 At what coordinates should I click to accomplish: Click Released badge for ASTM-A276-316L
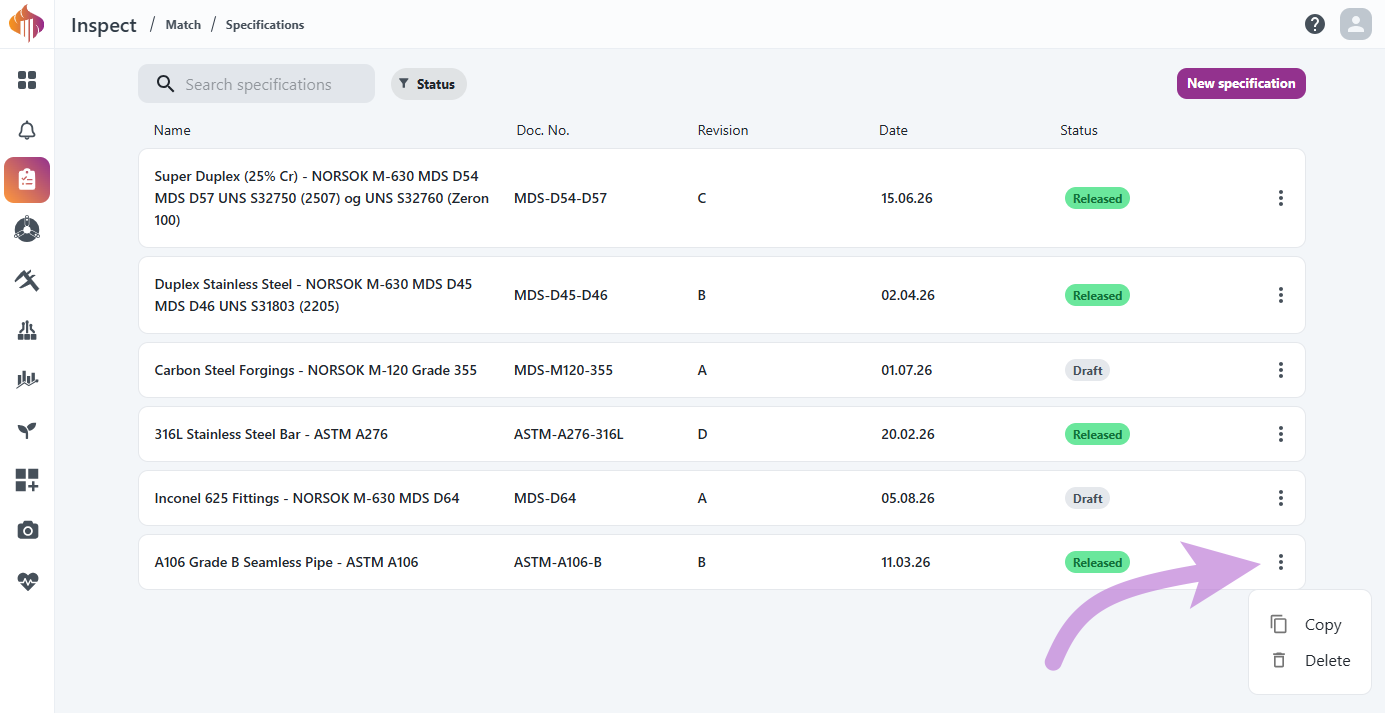(x=1097, y=434)
